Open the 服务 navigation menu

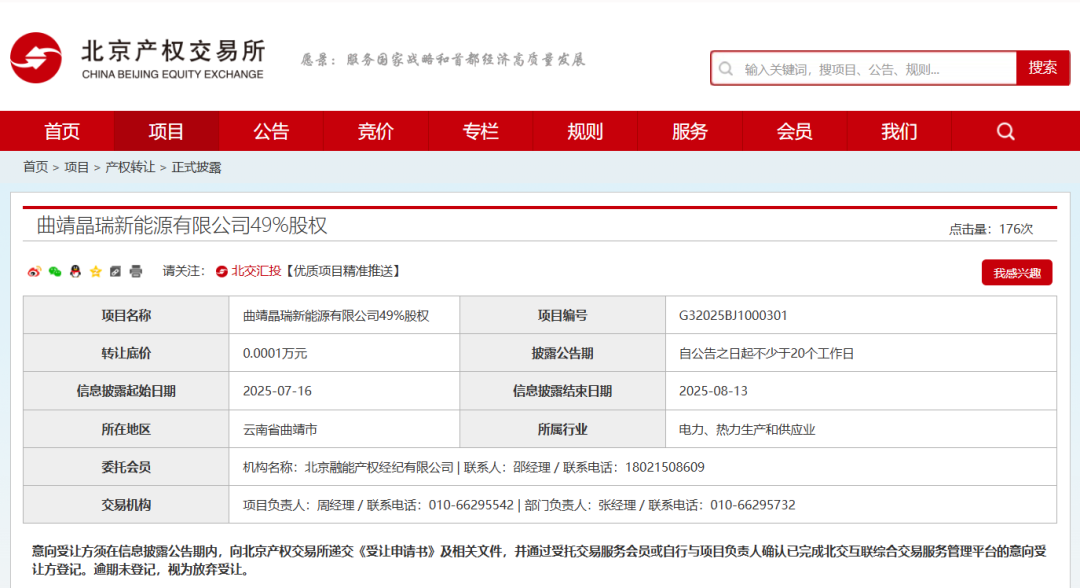[690, 131]
